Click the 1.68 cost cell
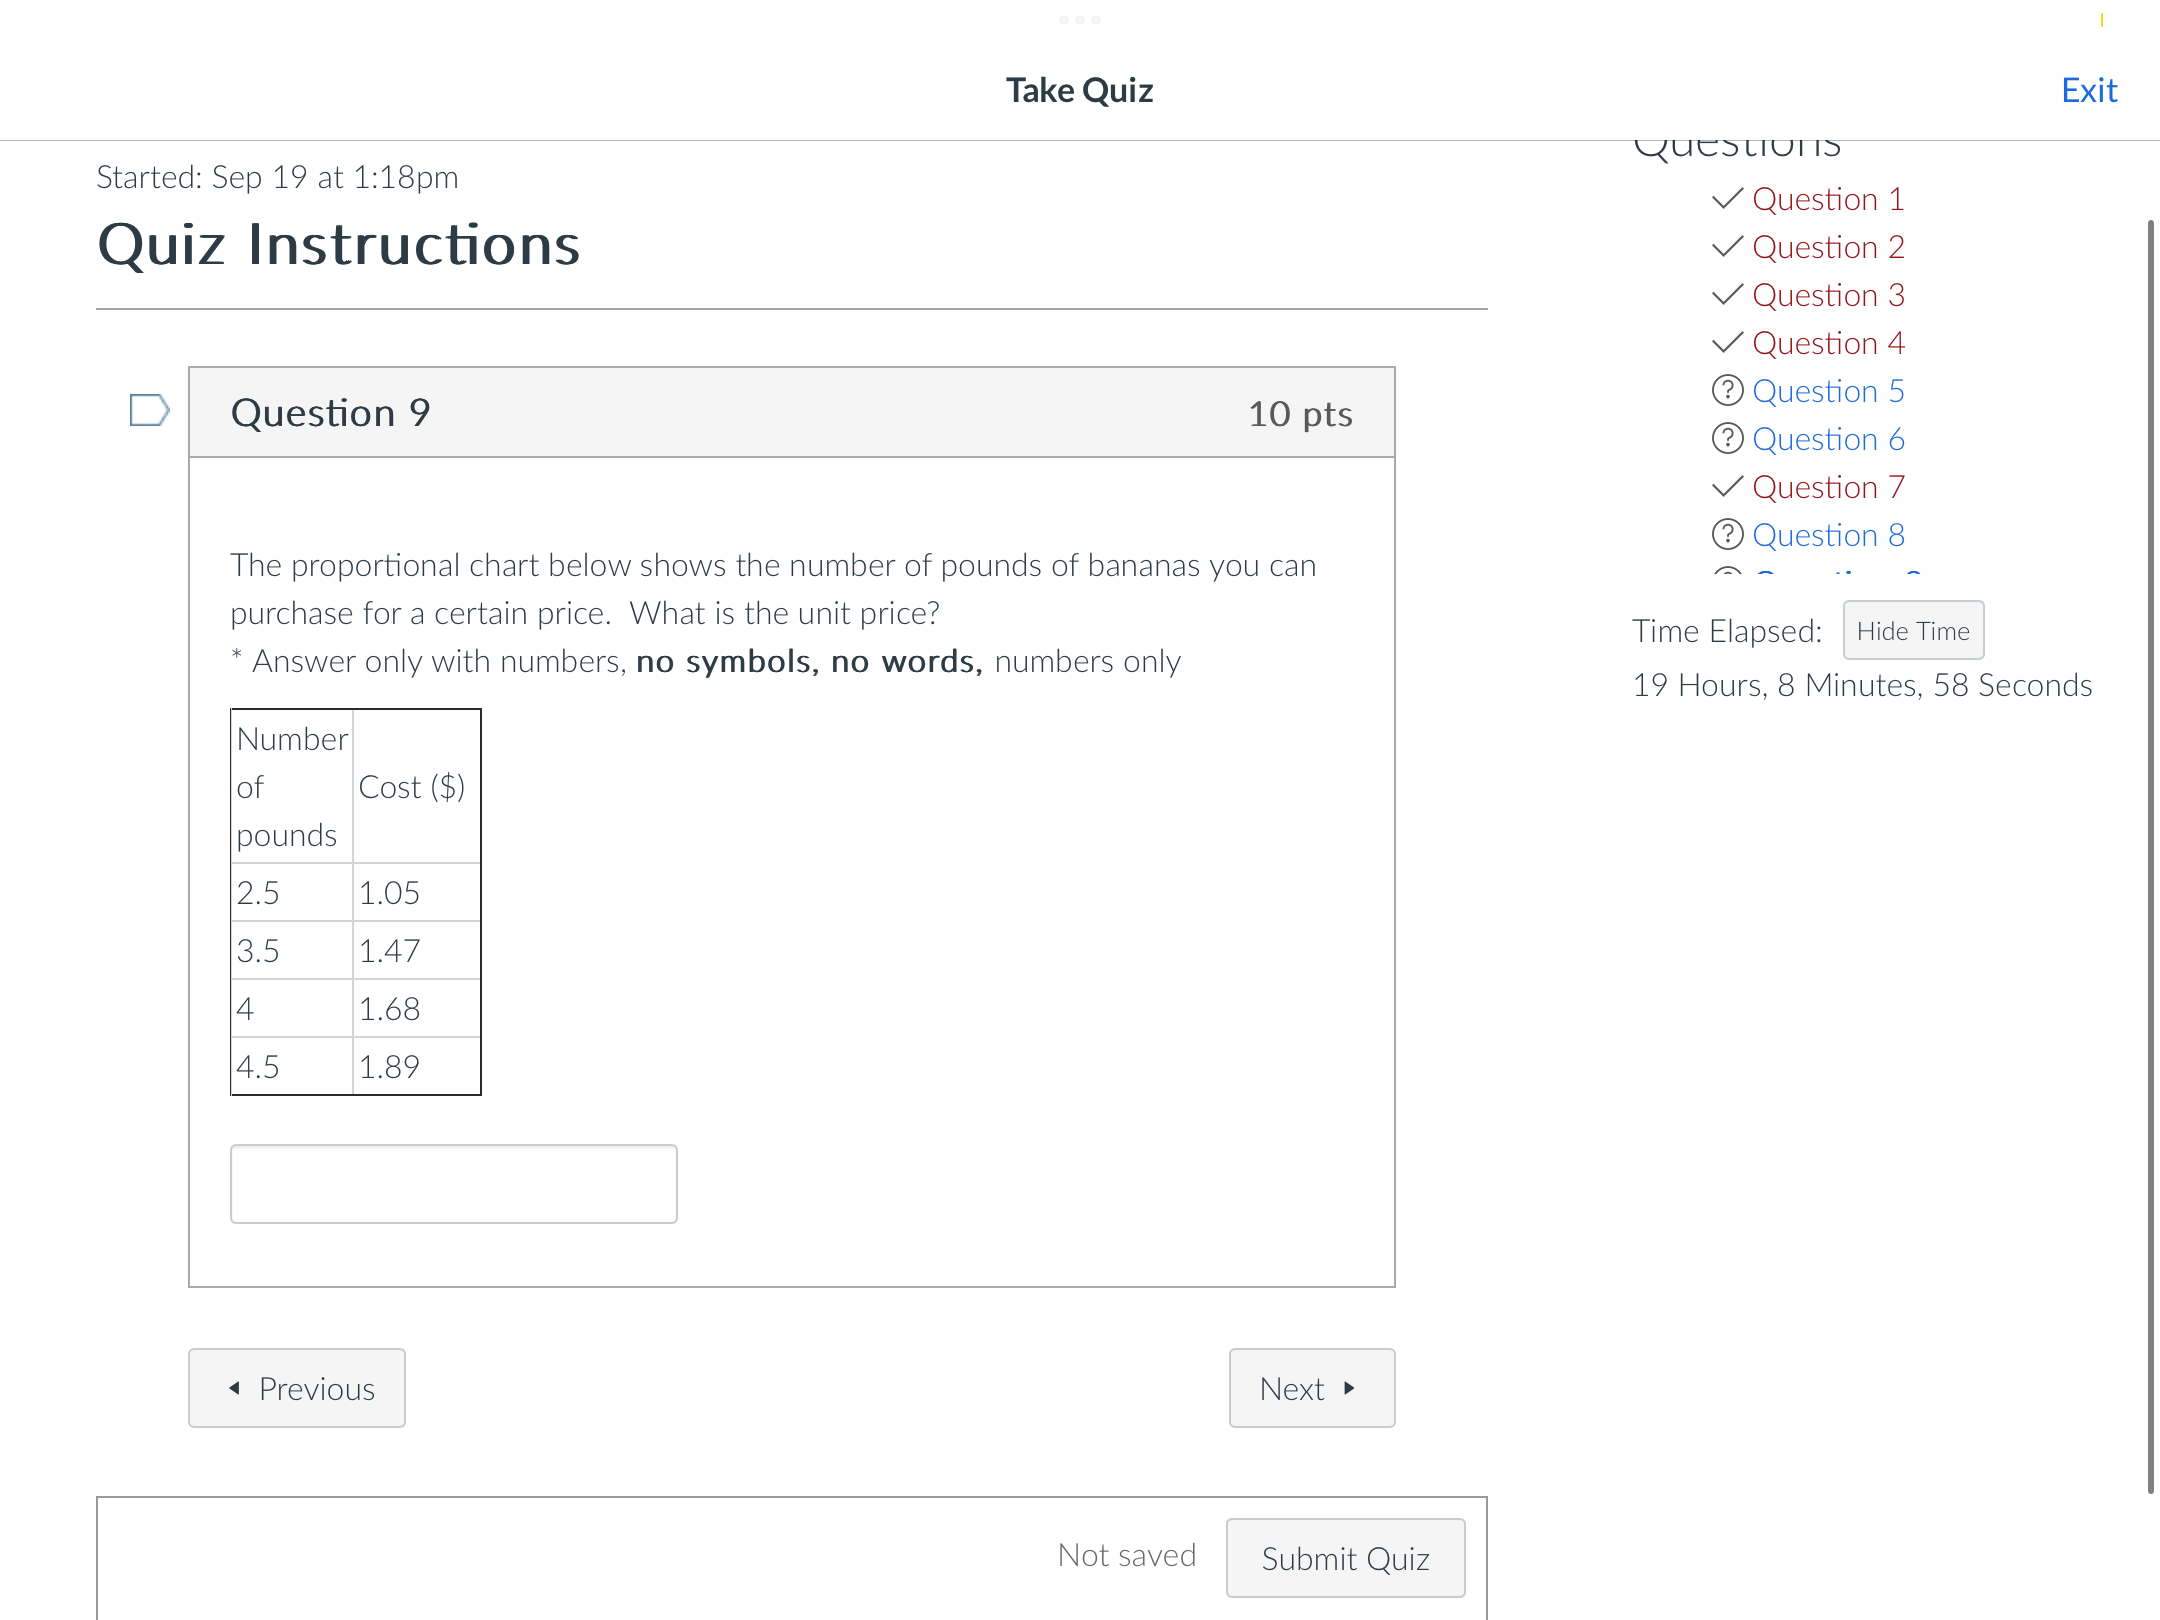The height and width of the screenshot is (1620, 2160). pos(417,1008)
